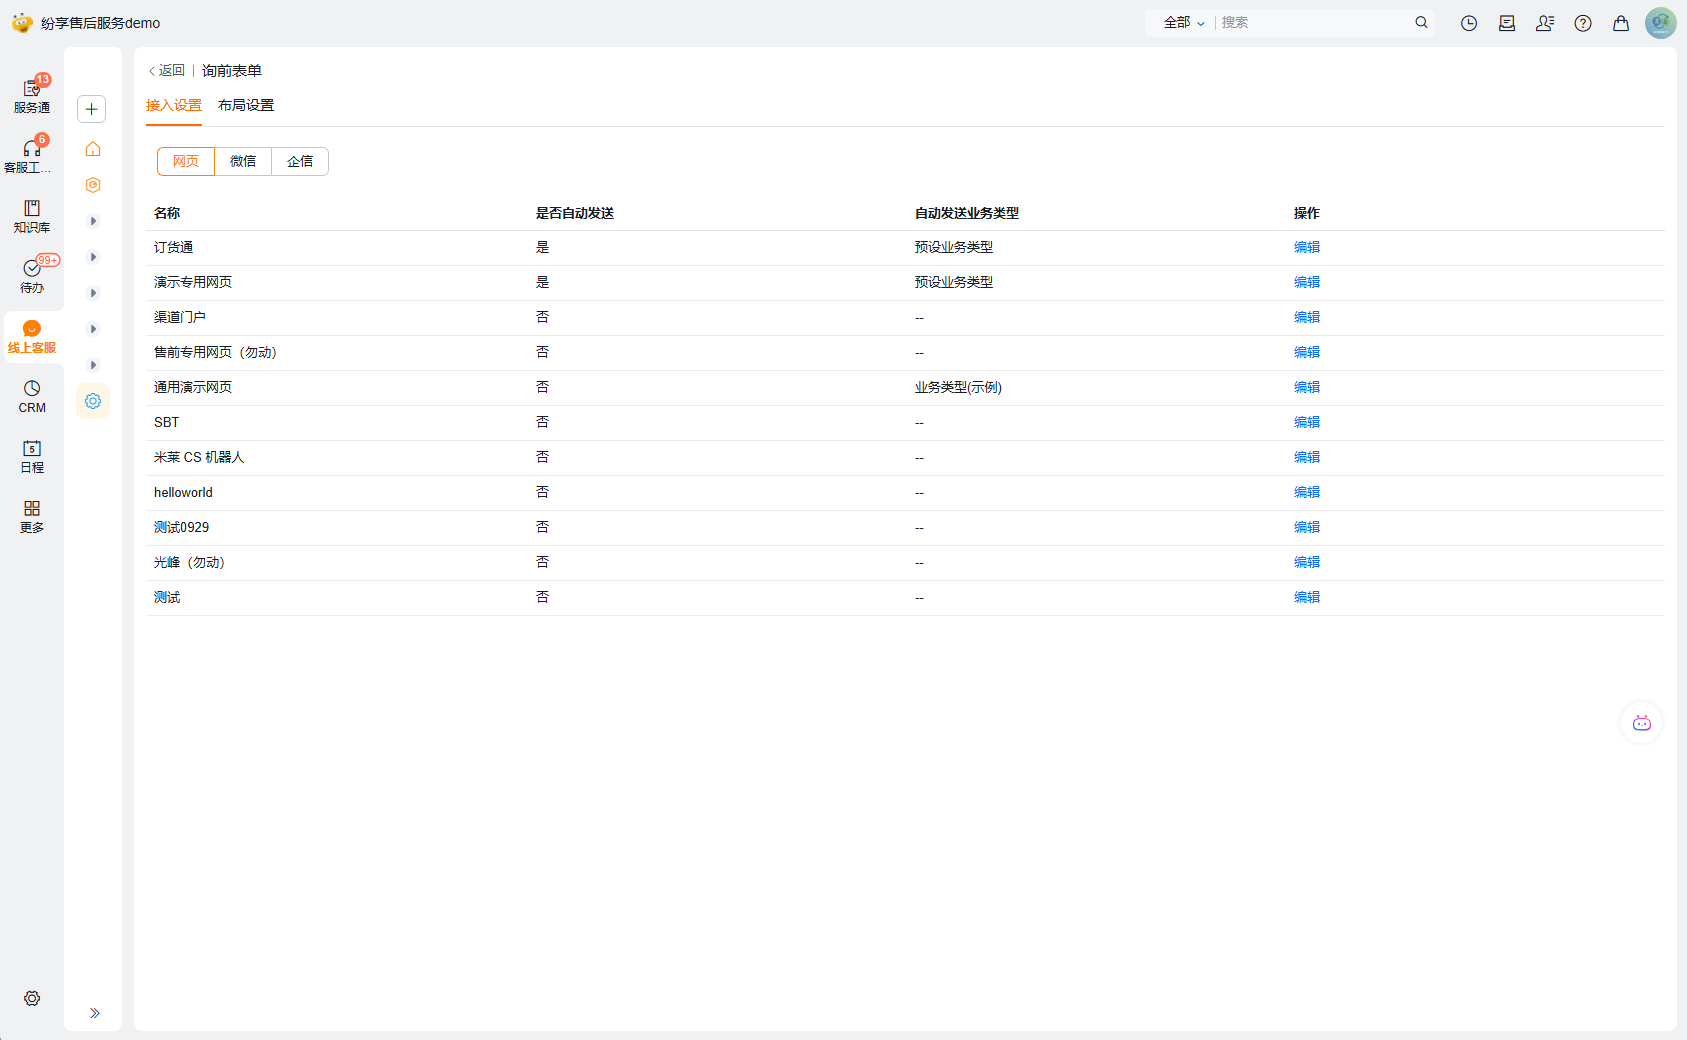Screen dimensions: 1687x1040
Task: Open the user avatar menu
Action: pyautogui.click(x=1661, y=23)
